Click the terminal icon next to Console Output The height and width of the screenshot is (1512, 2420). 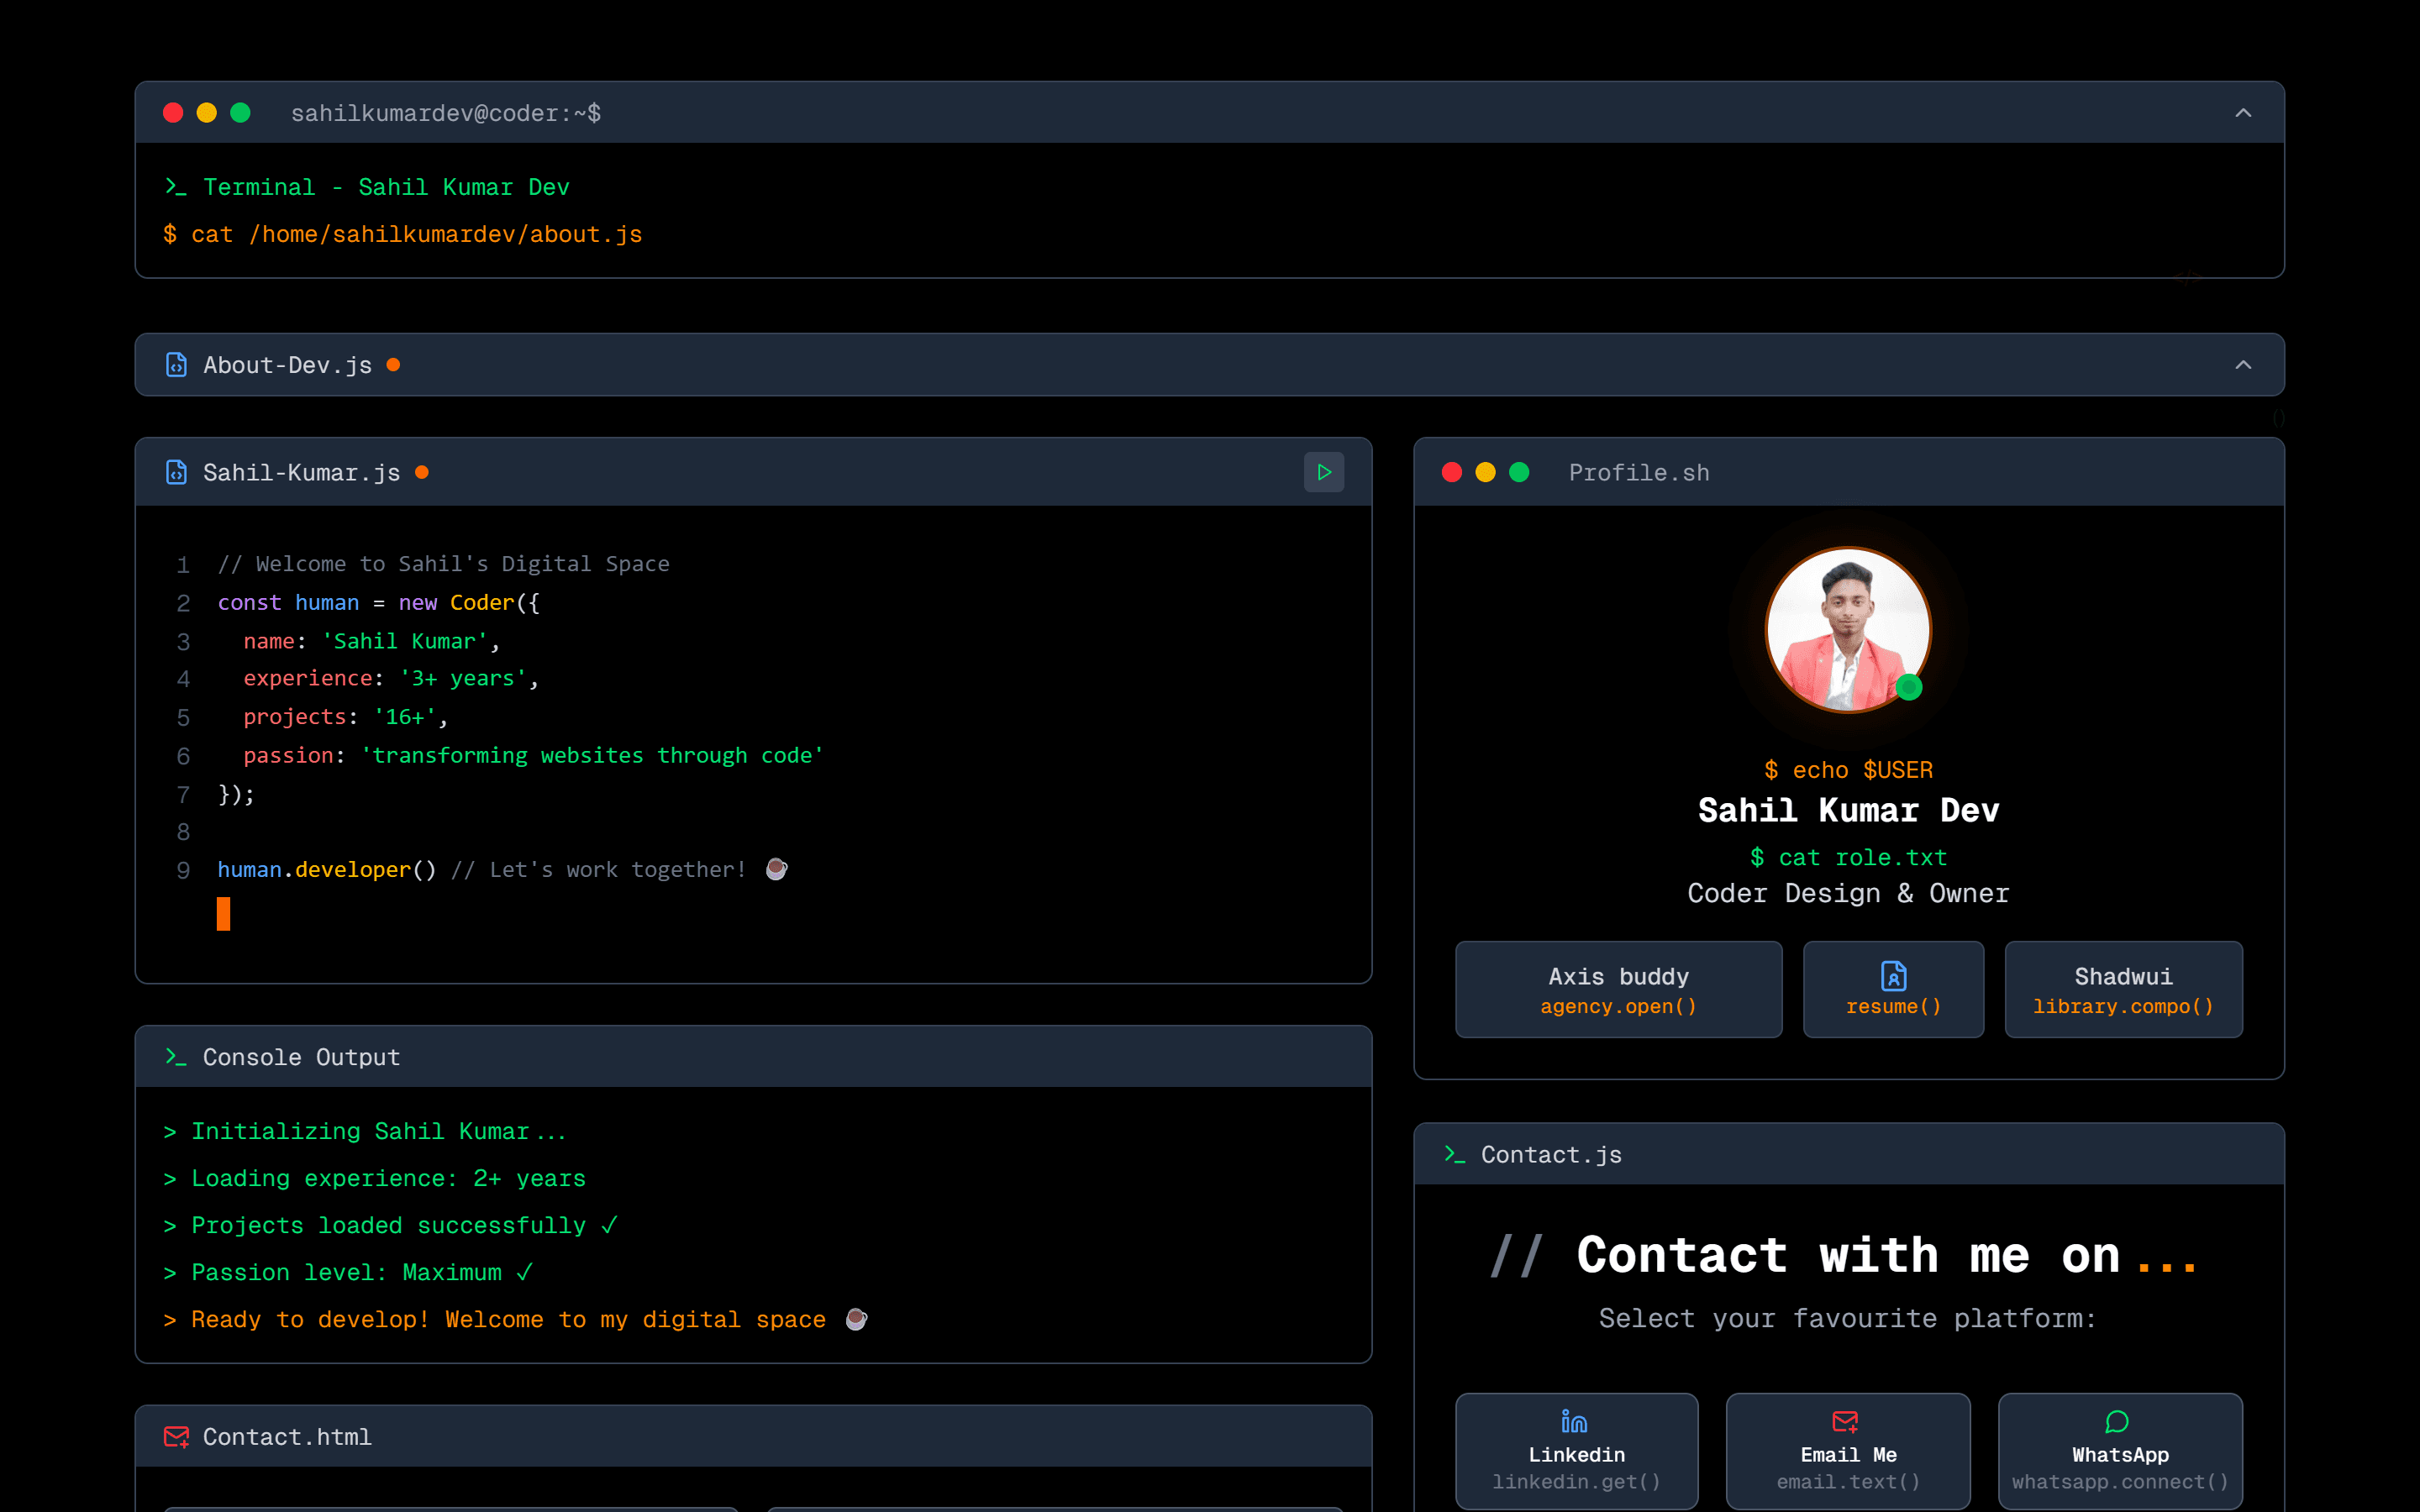(176, 1057)
